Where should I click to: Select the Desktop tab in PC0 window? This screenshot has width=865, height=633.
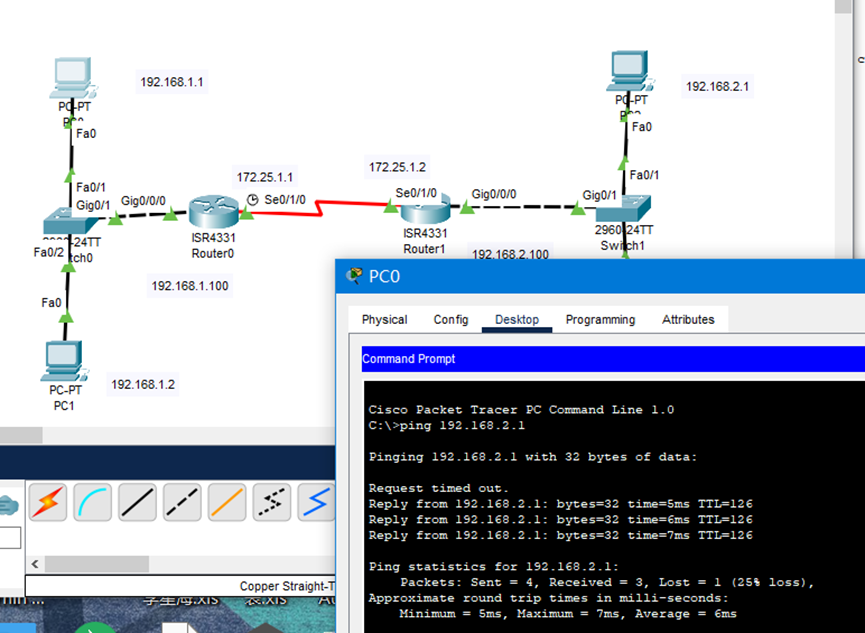[x=517, y=320]
